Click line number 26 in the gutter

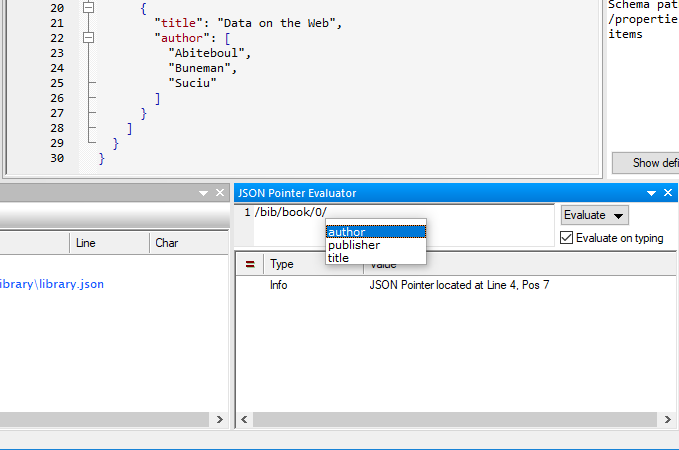tap(57, 98)
